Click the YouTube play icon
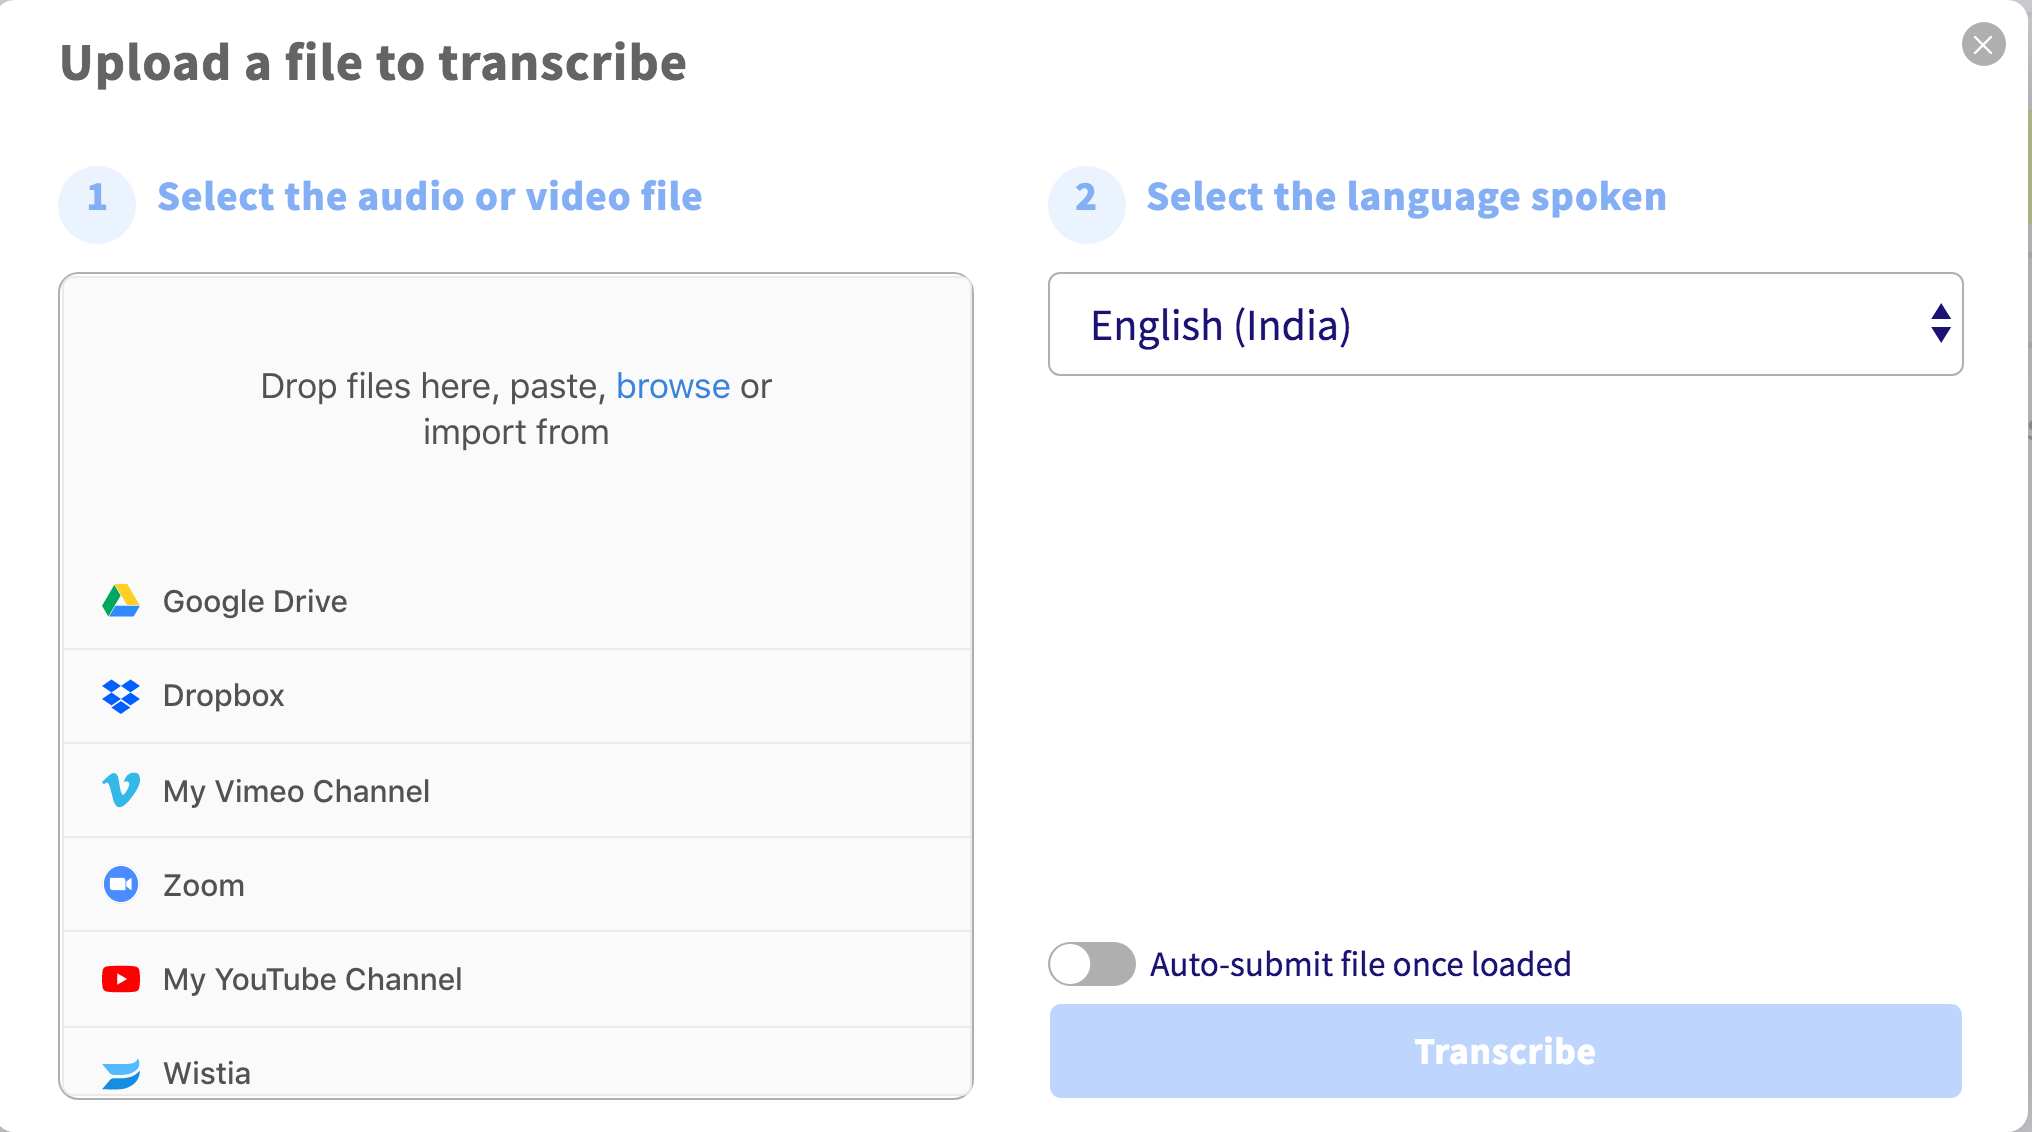Image resolution: width=2032 pixels, height=1132 pixels. click(121, 979)
